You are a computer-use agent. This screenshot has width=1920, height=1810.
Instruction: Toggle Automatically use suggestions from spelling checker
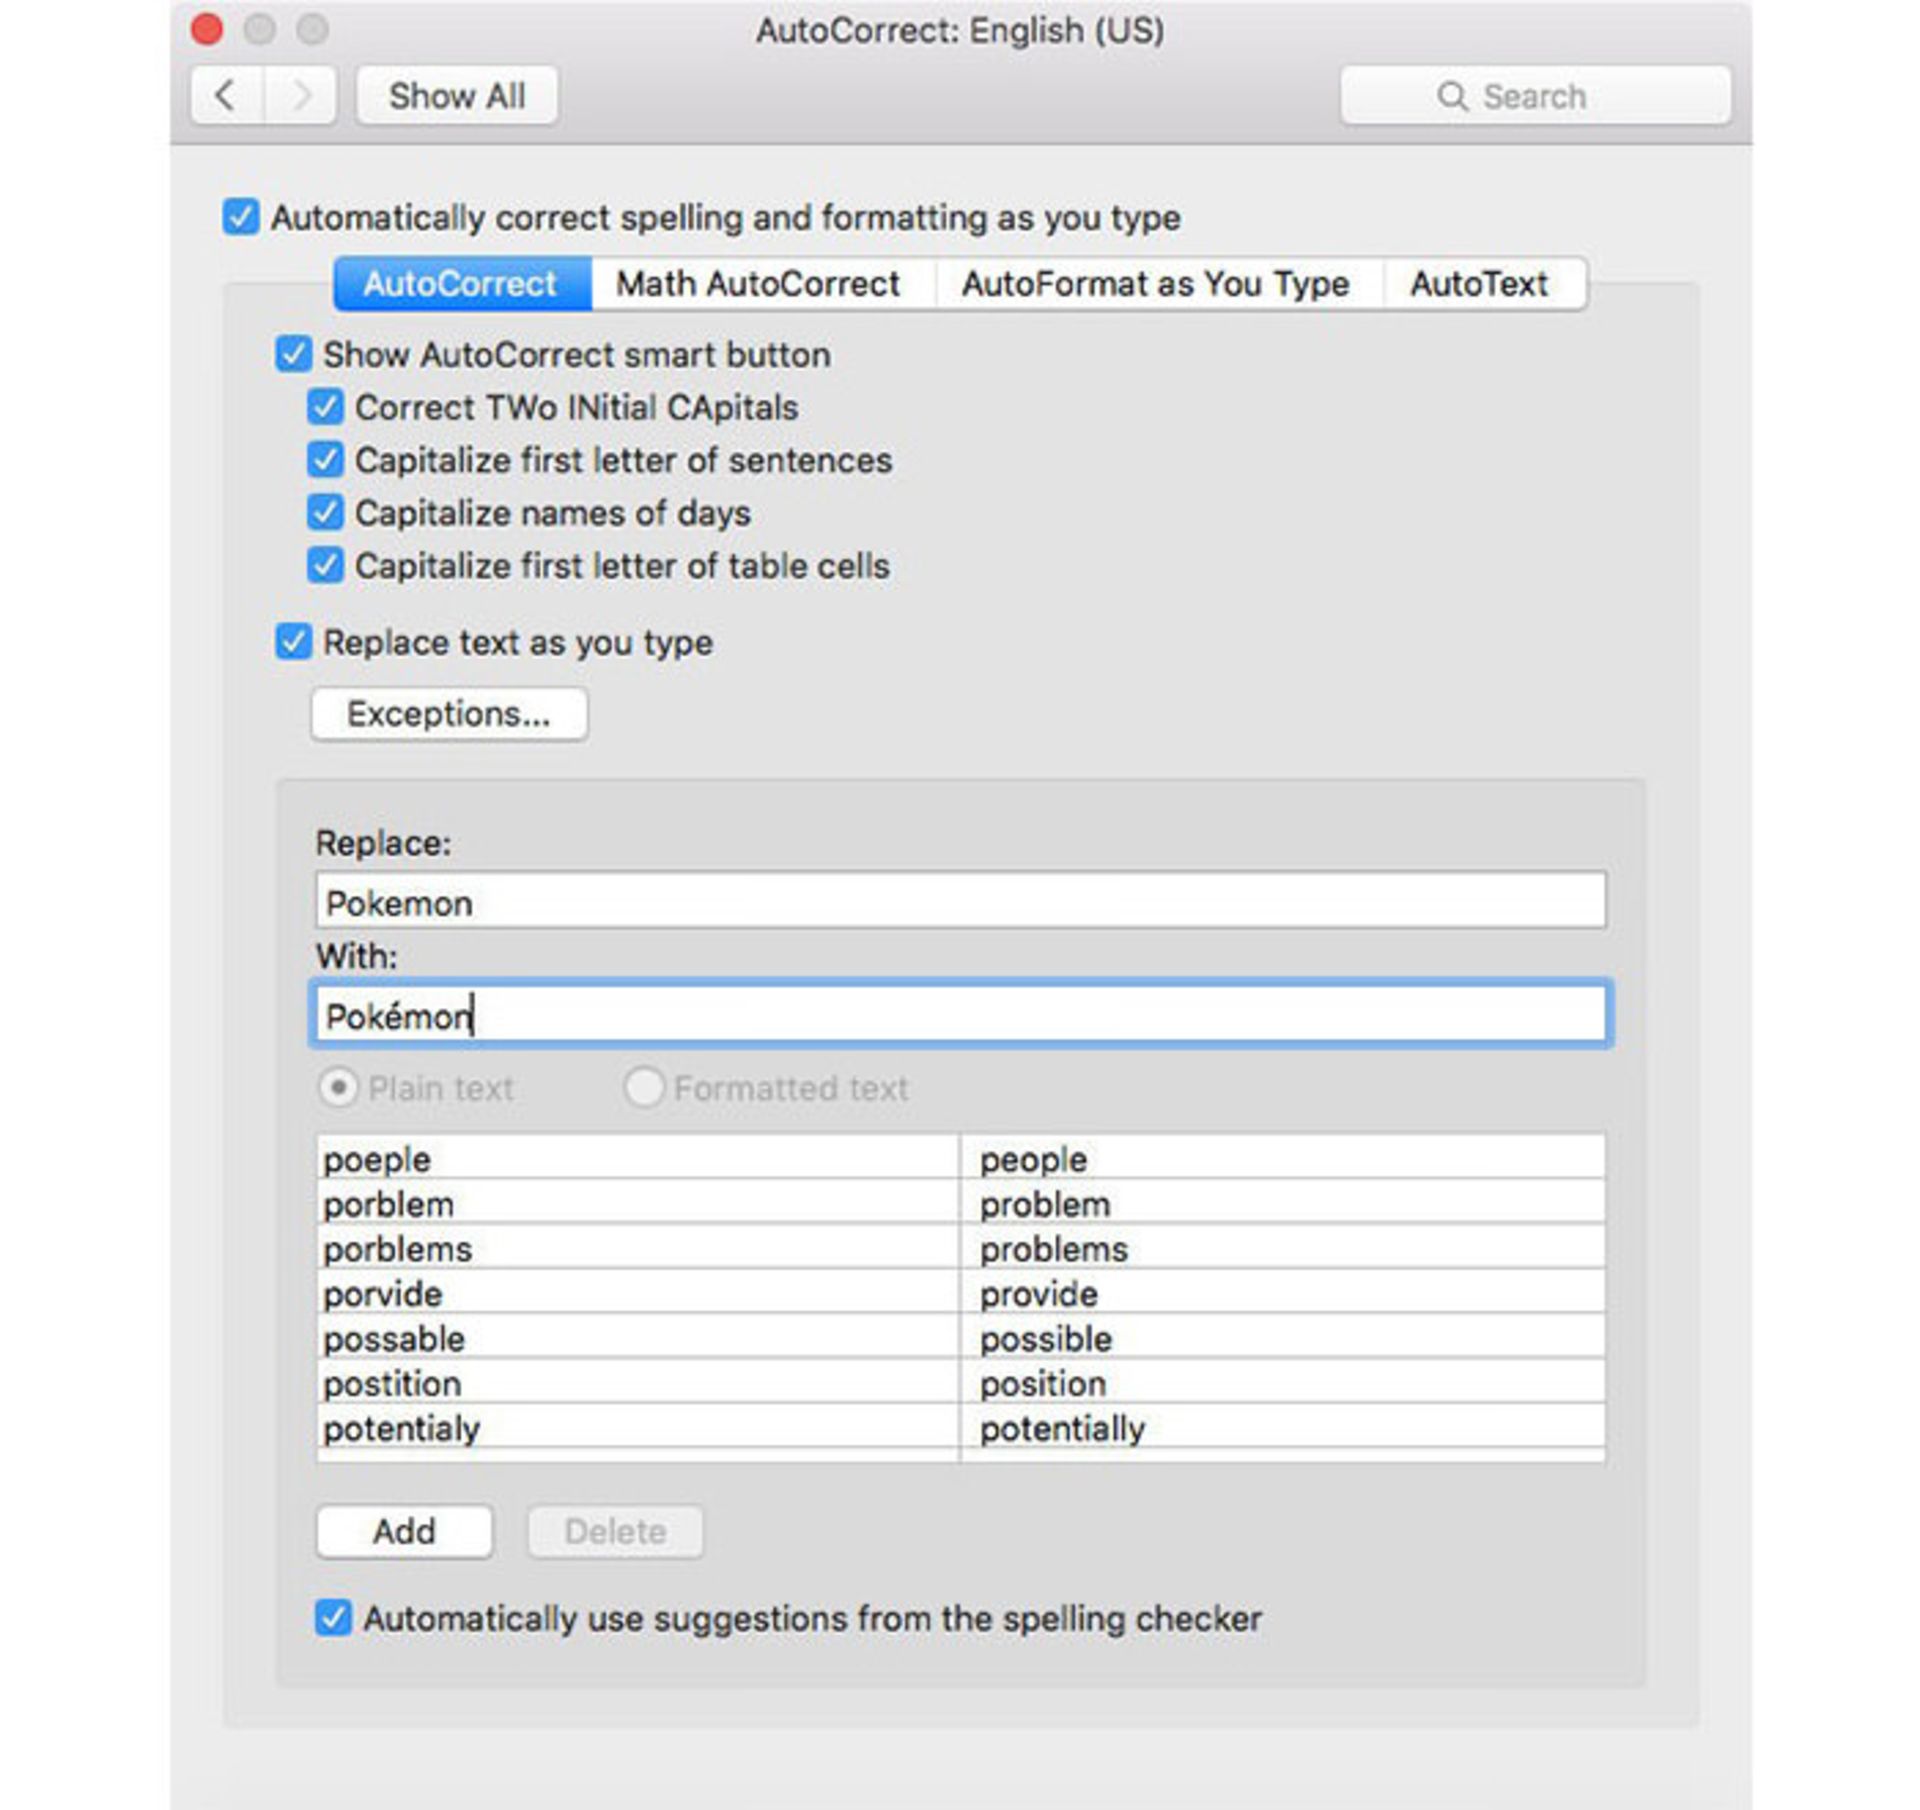click(333, 1618)
